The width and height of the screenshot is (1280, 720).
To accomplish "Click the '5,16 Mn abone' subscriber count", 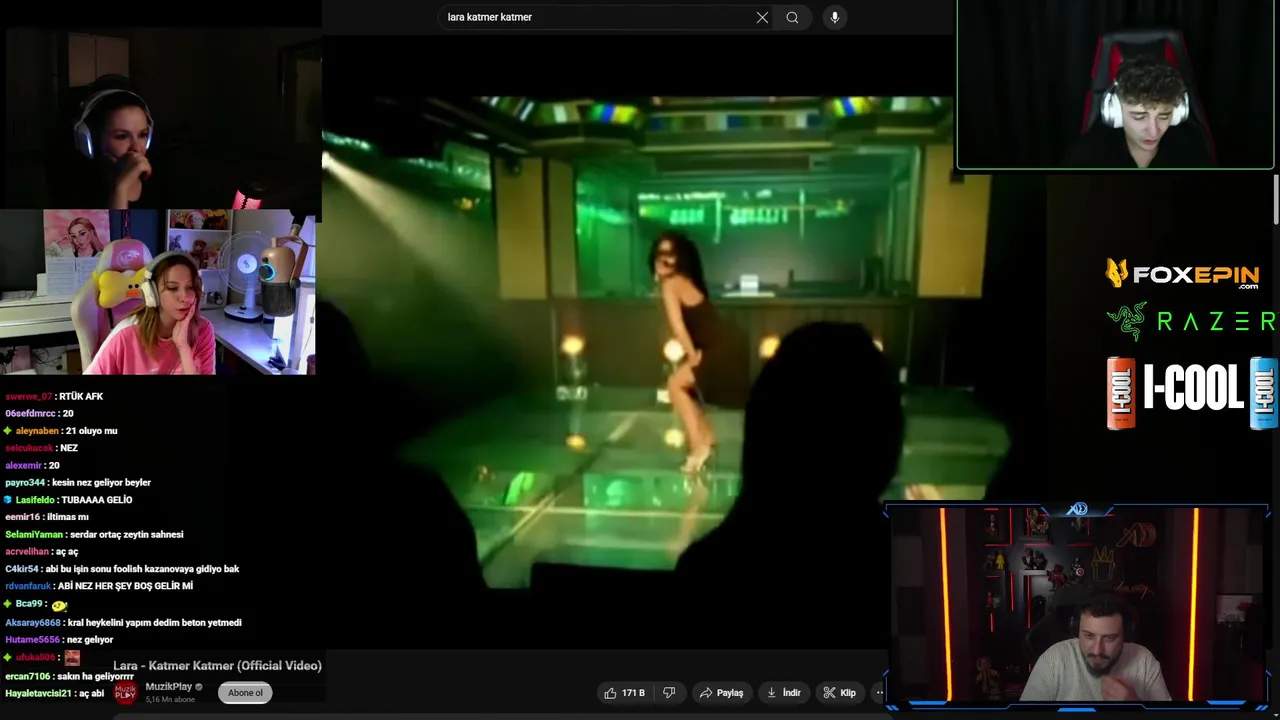I will [x=171, y=699].
